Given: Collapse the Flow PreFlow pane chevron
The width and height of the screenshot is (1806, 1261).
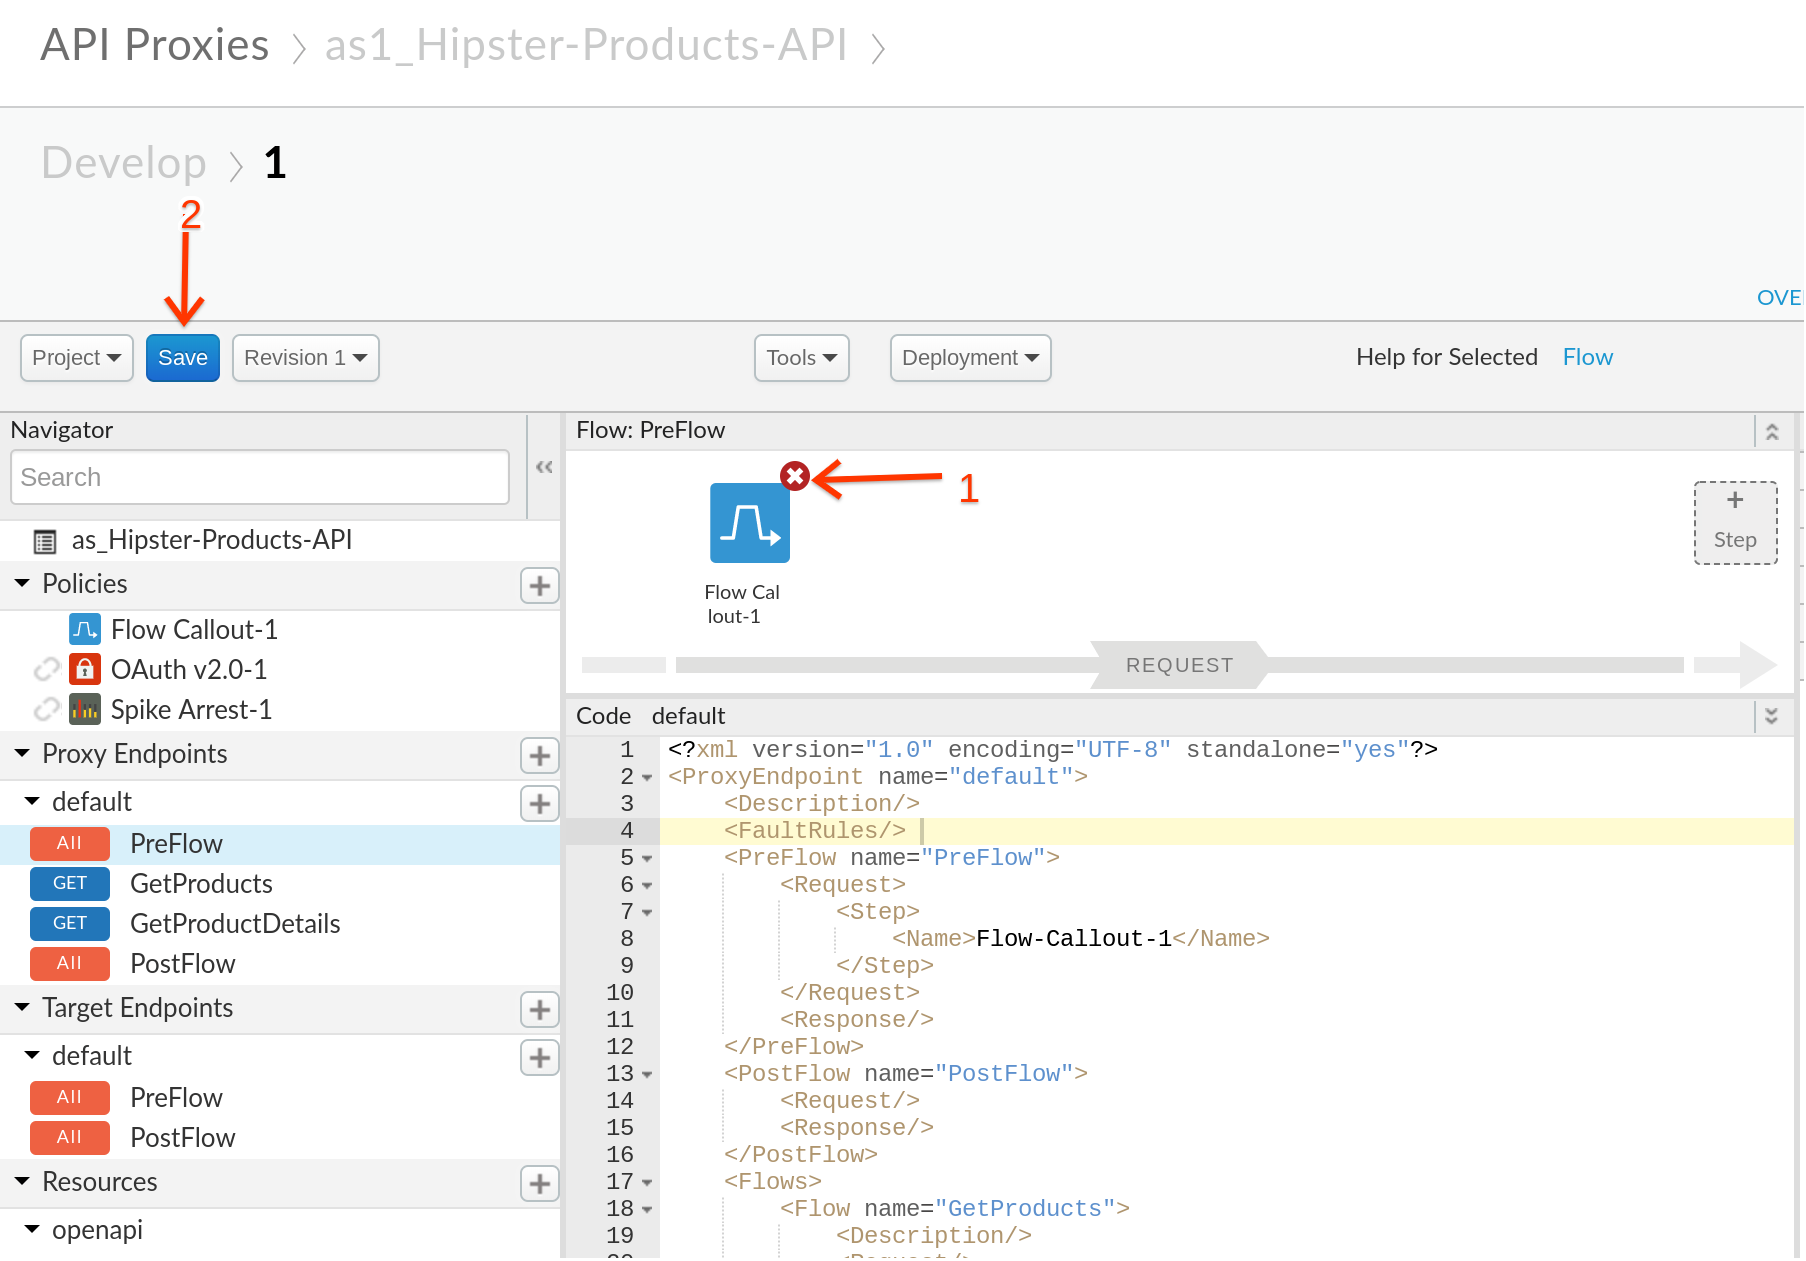Looking at the screenshot, I should tap(1772, 431).
